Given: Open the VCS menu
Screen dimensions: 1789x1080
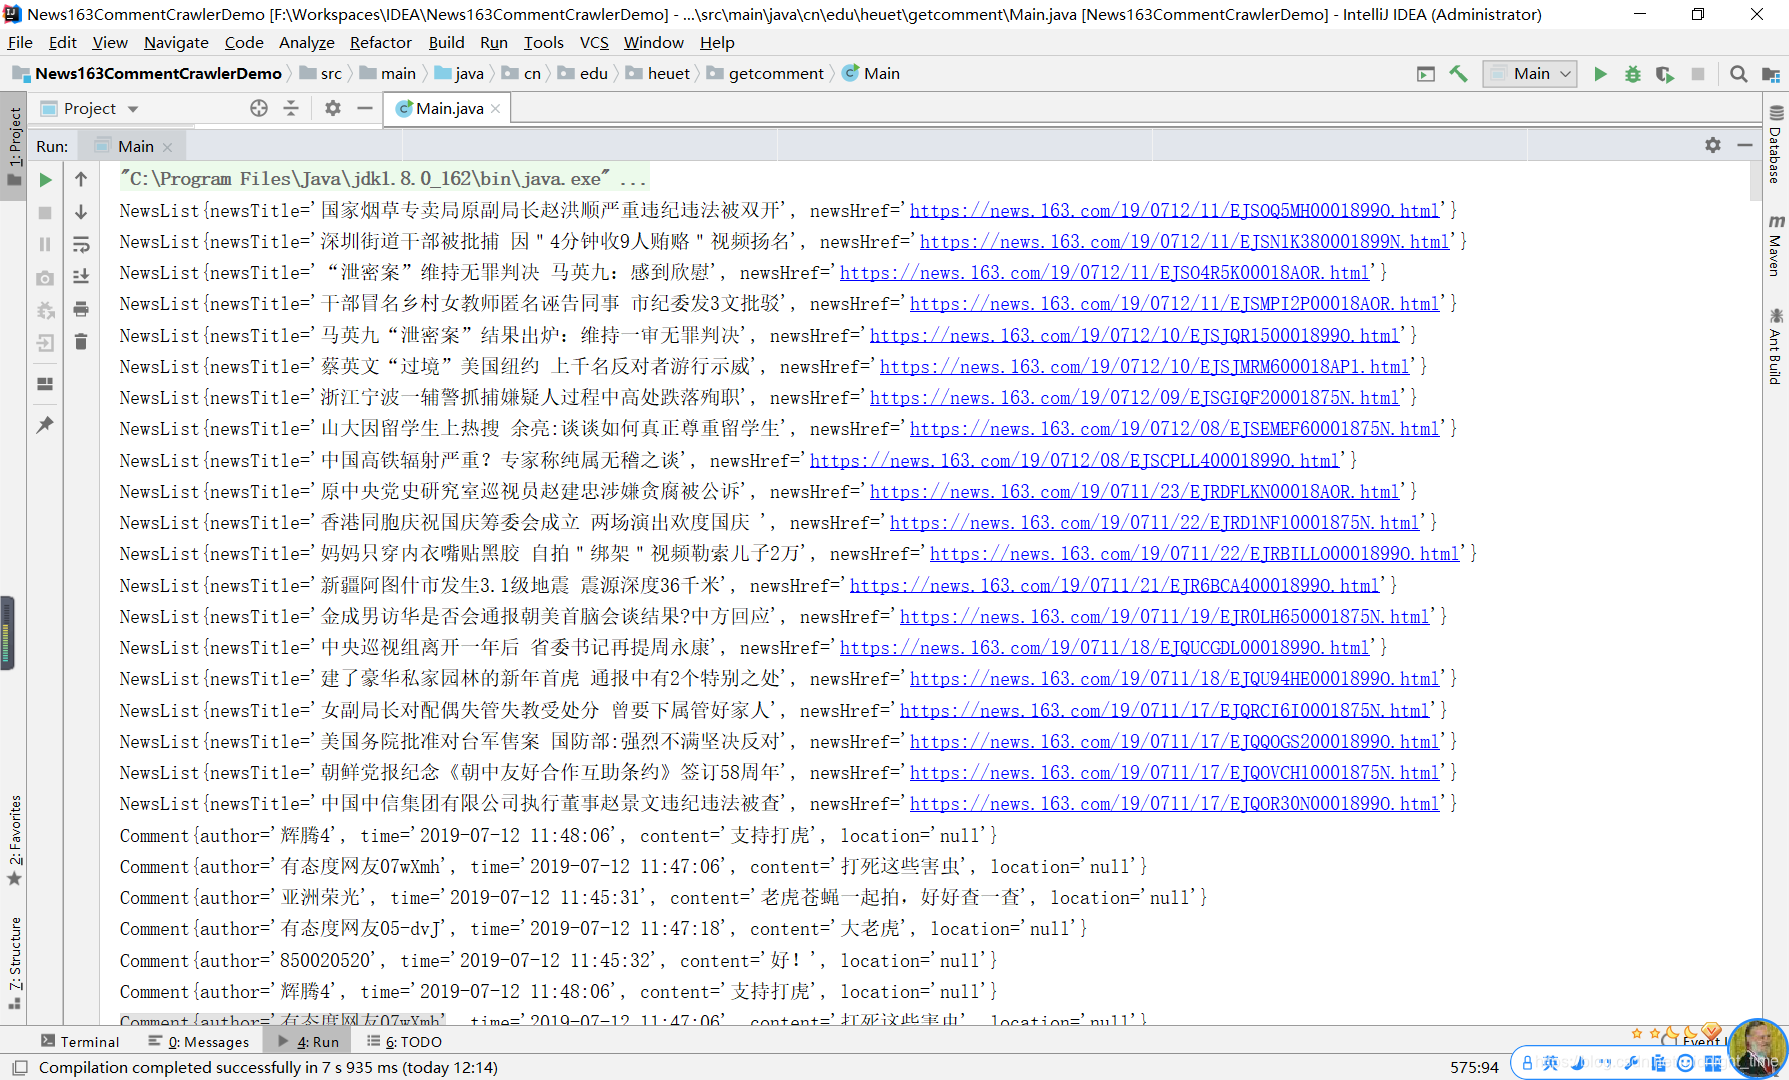Looking at the screenshot, I should click(x=594, y=43).
